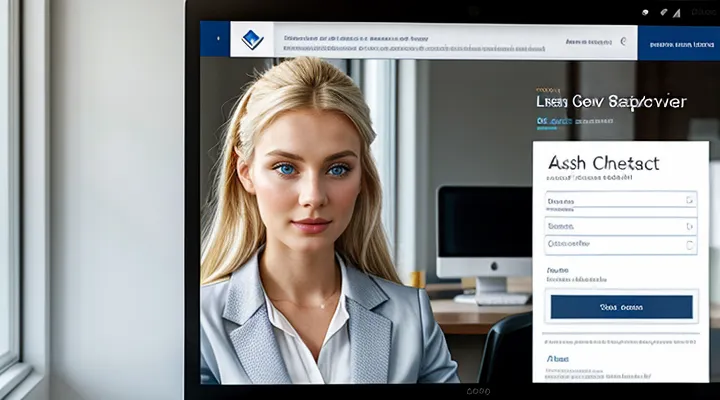Open the small blue link under hero headline
The image size is (720, 400).
(553, 122)
